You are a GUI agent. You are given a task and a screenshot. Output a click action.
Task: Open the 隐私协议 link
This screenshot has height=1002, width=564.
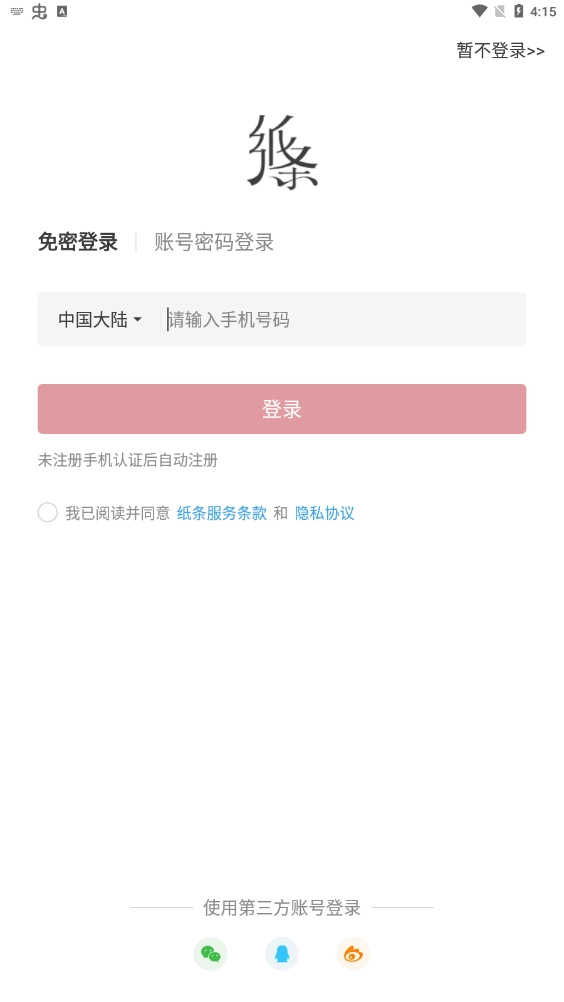coord(324,513)
